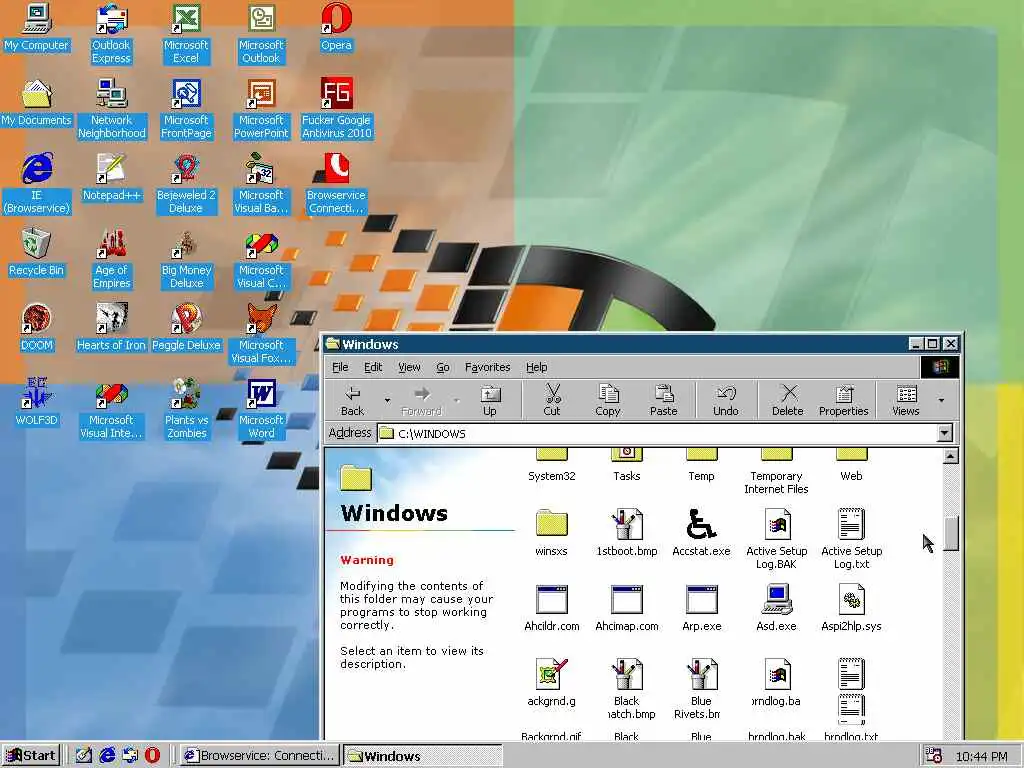Select Microsoft Visual FoxPro shortcut
1024x768 pixels.
(x=261, y=334)
